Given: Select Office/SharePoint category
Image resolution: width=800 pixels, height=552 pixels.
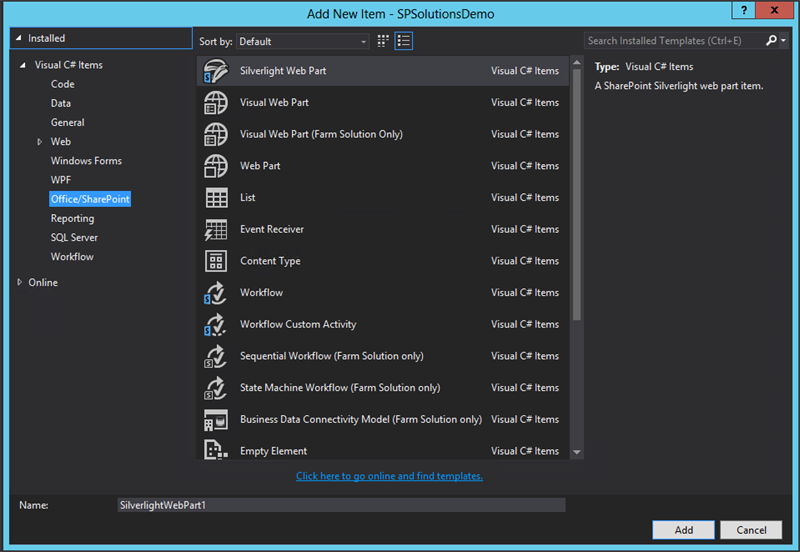Looking at the screenshot, I should pyautogui.click(x=90, y=199).
